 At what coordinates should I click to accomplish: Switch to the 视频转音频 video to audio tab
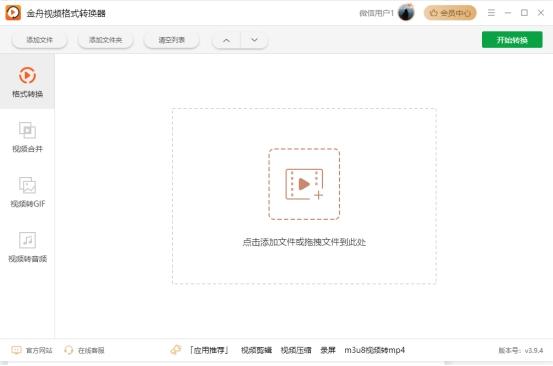(27, 247)
